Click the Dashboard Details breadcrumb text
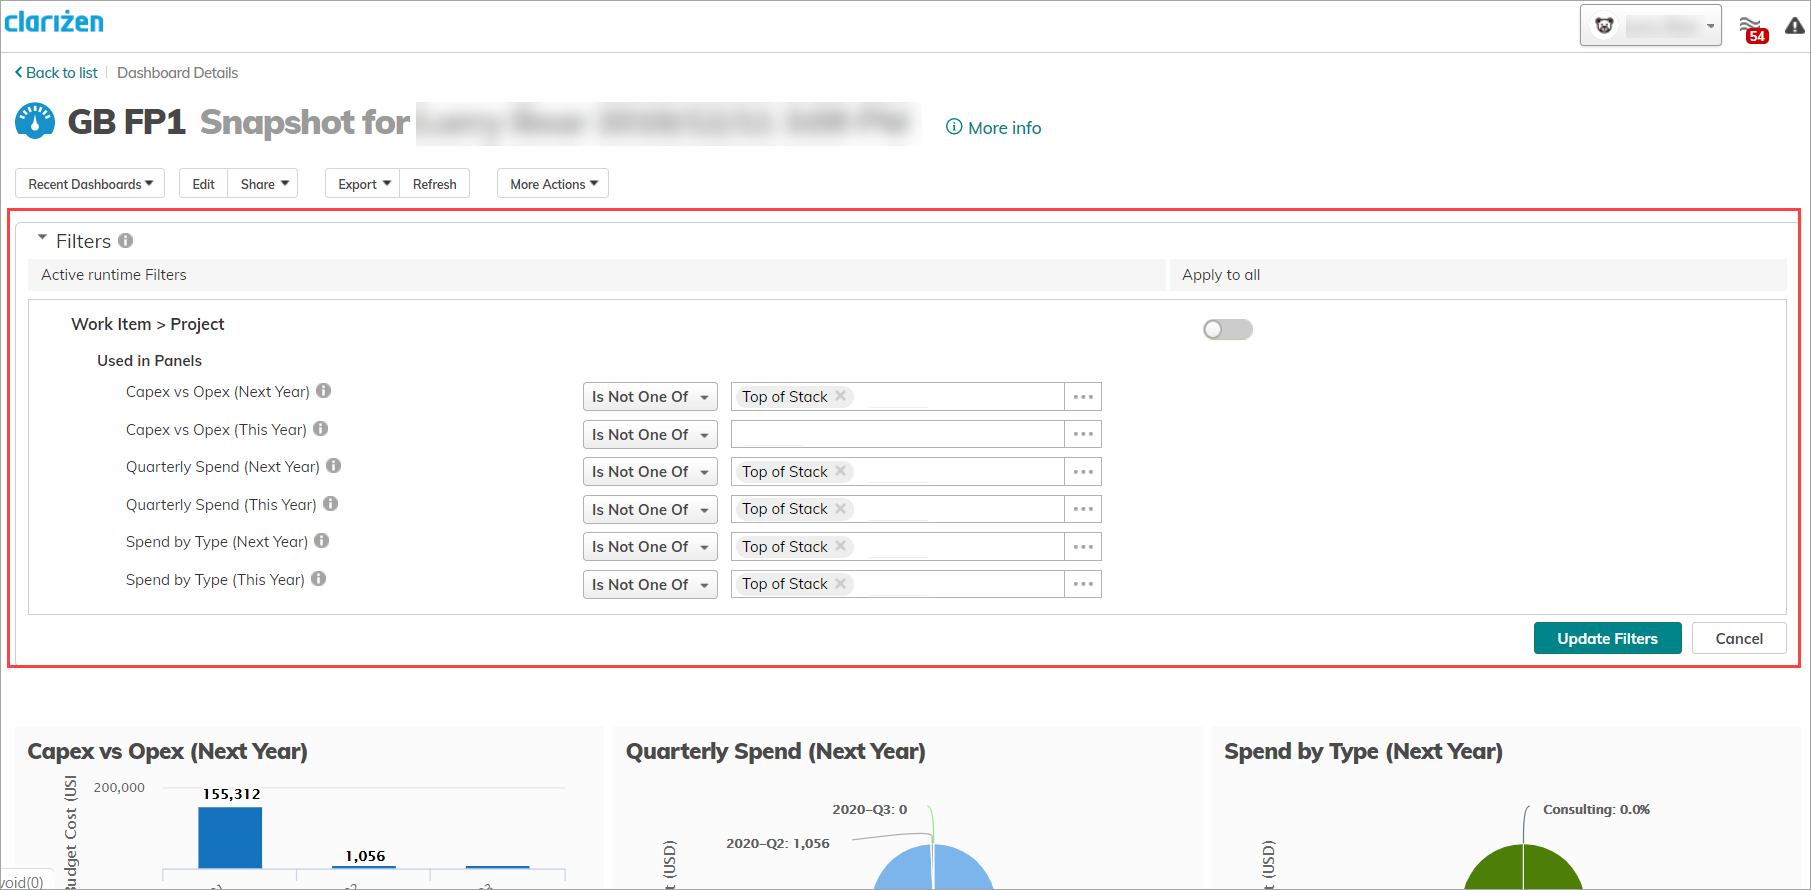 [177, 72]
